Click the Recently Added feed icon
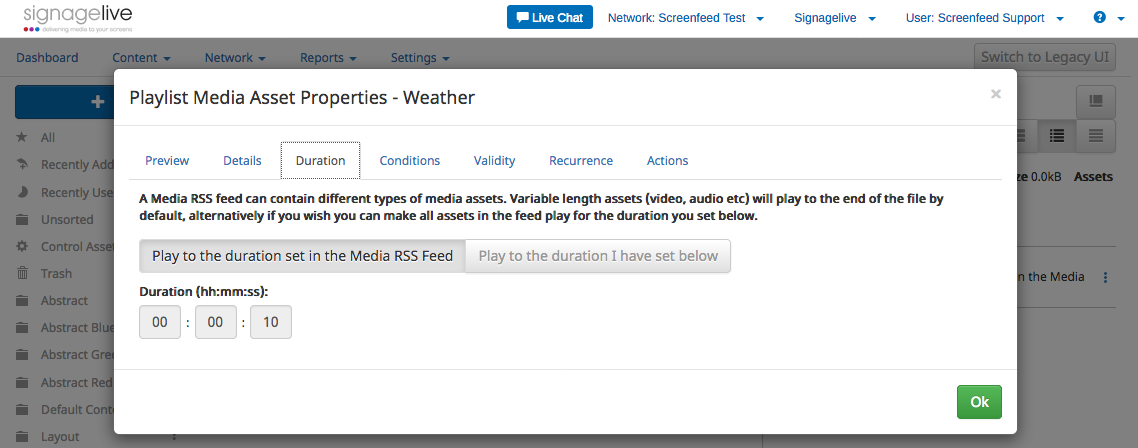 coord(22,165)
